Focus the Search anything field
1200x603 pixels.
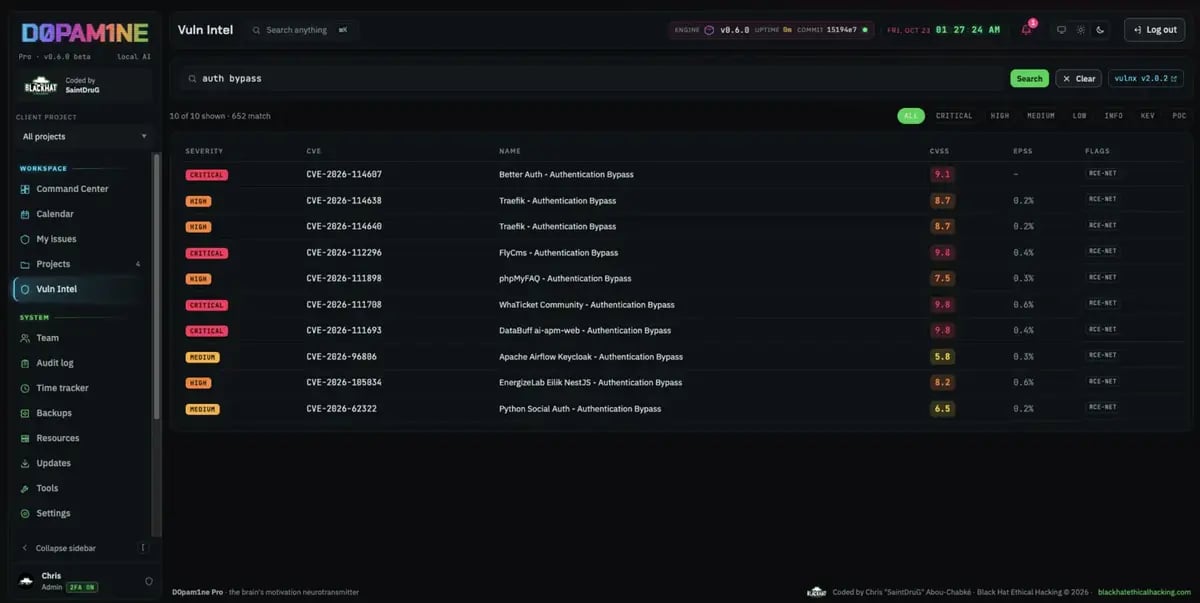(x=302, y=30)
